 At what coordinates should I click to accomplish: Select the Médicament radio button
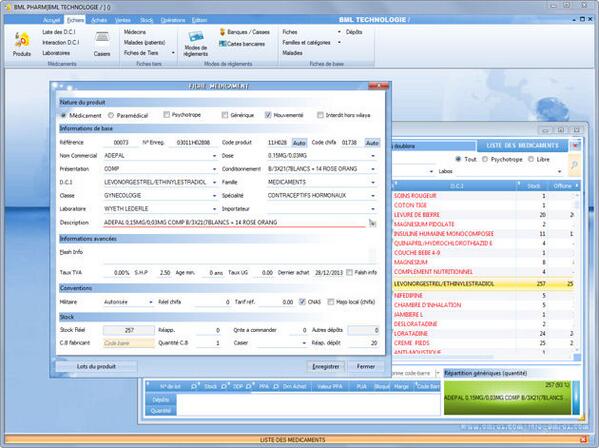(63, 115)
